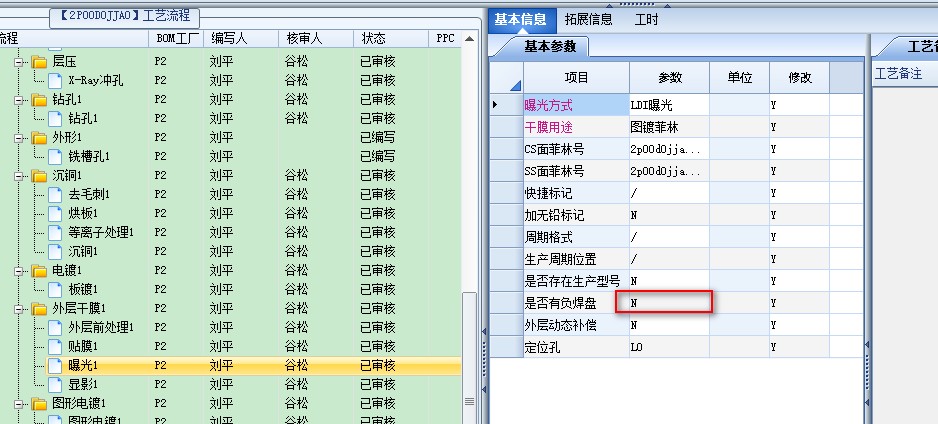Collapse the 钻孔1 folder node
Image resolution: width=938 pixels, height=424 pixels.
pyautogui.click(x=19, y=99)
